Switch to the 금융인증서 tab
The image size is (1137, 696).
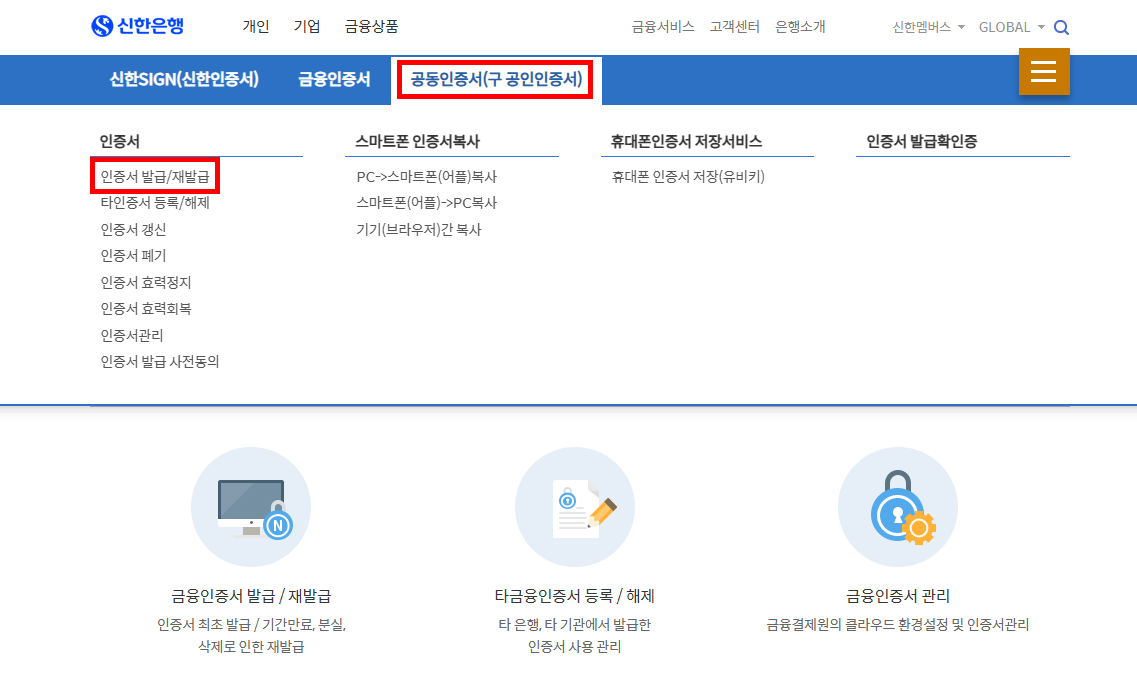pos(333,80)
